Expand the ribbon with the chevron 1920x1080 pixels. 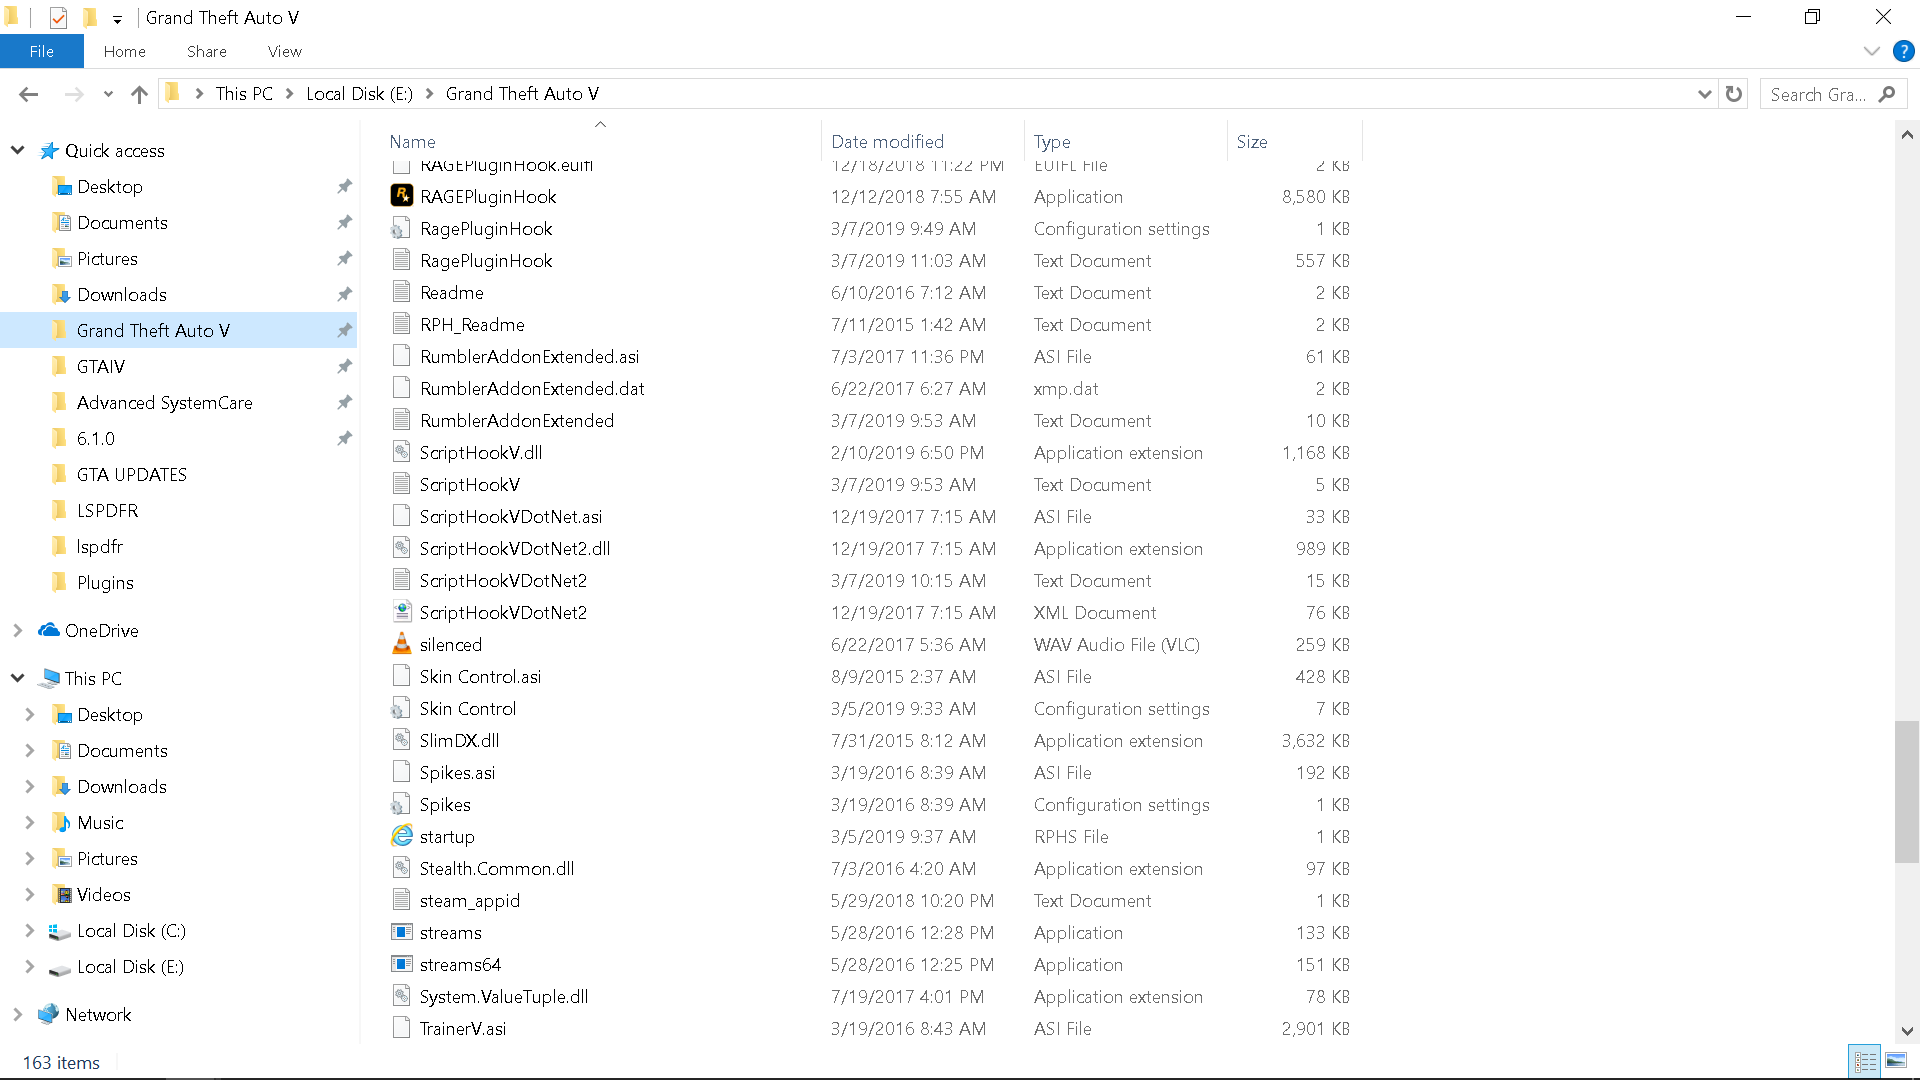tap(1871, 51)
